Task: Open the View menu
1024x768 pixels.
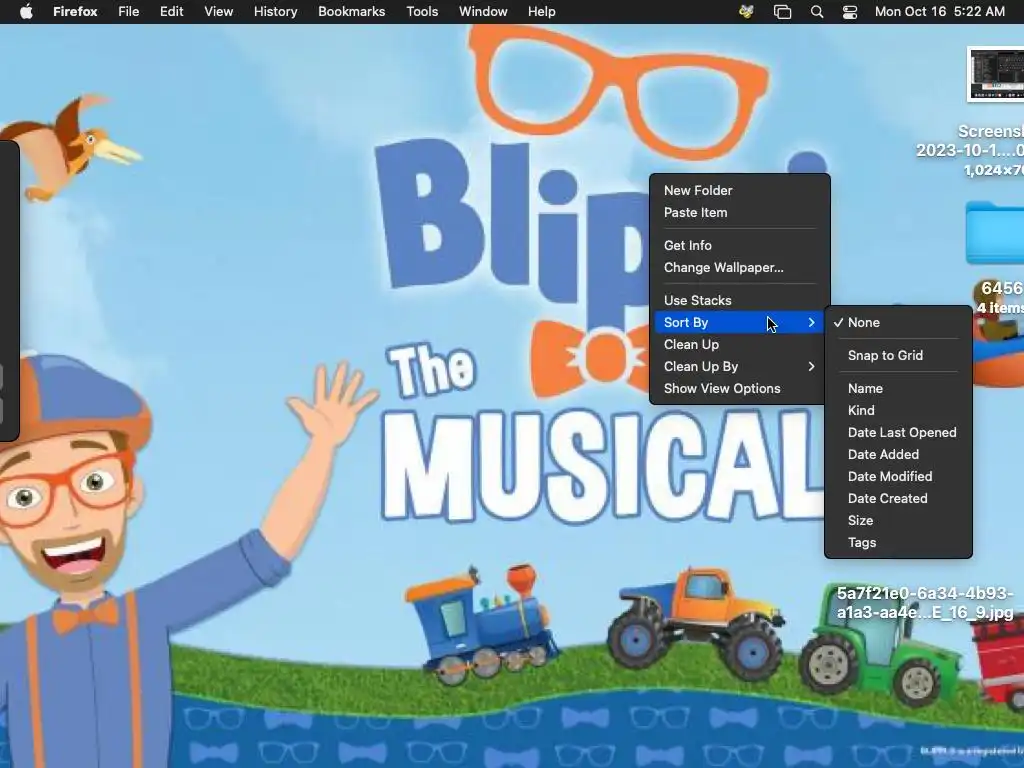Action: (x=219, y=12)
